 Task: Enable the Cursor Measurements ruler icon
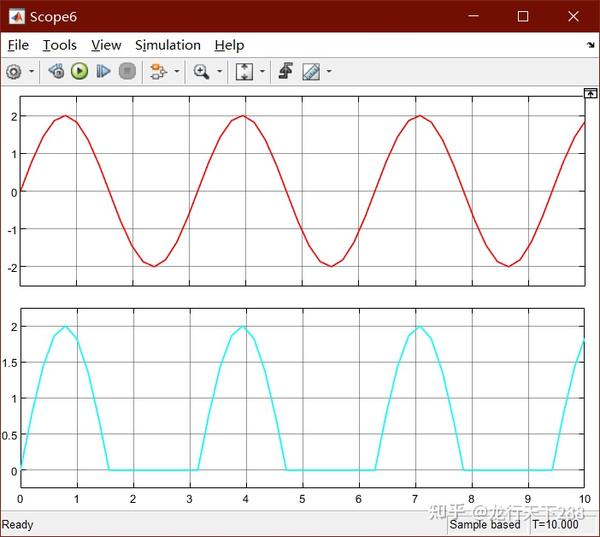point(311,72)
